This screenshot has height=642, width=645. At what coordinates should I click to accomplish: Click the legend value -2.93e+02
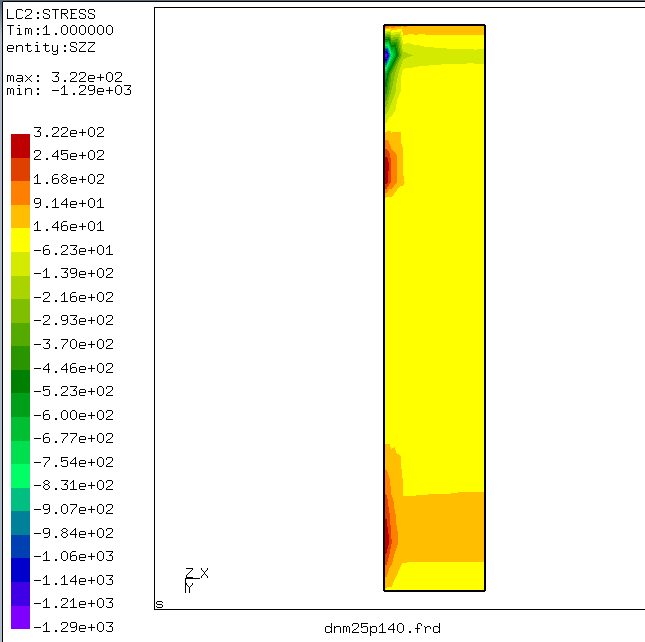[x=73, y=320]
